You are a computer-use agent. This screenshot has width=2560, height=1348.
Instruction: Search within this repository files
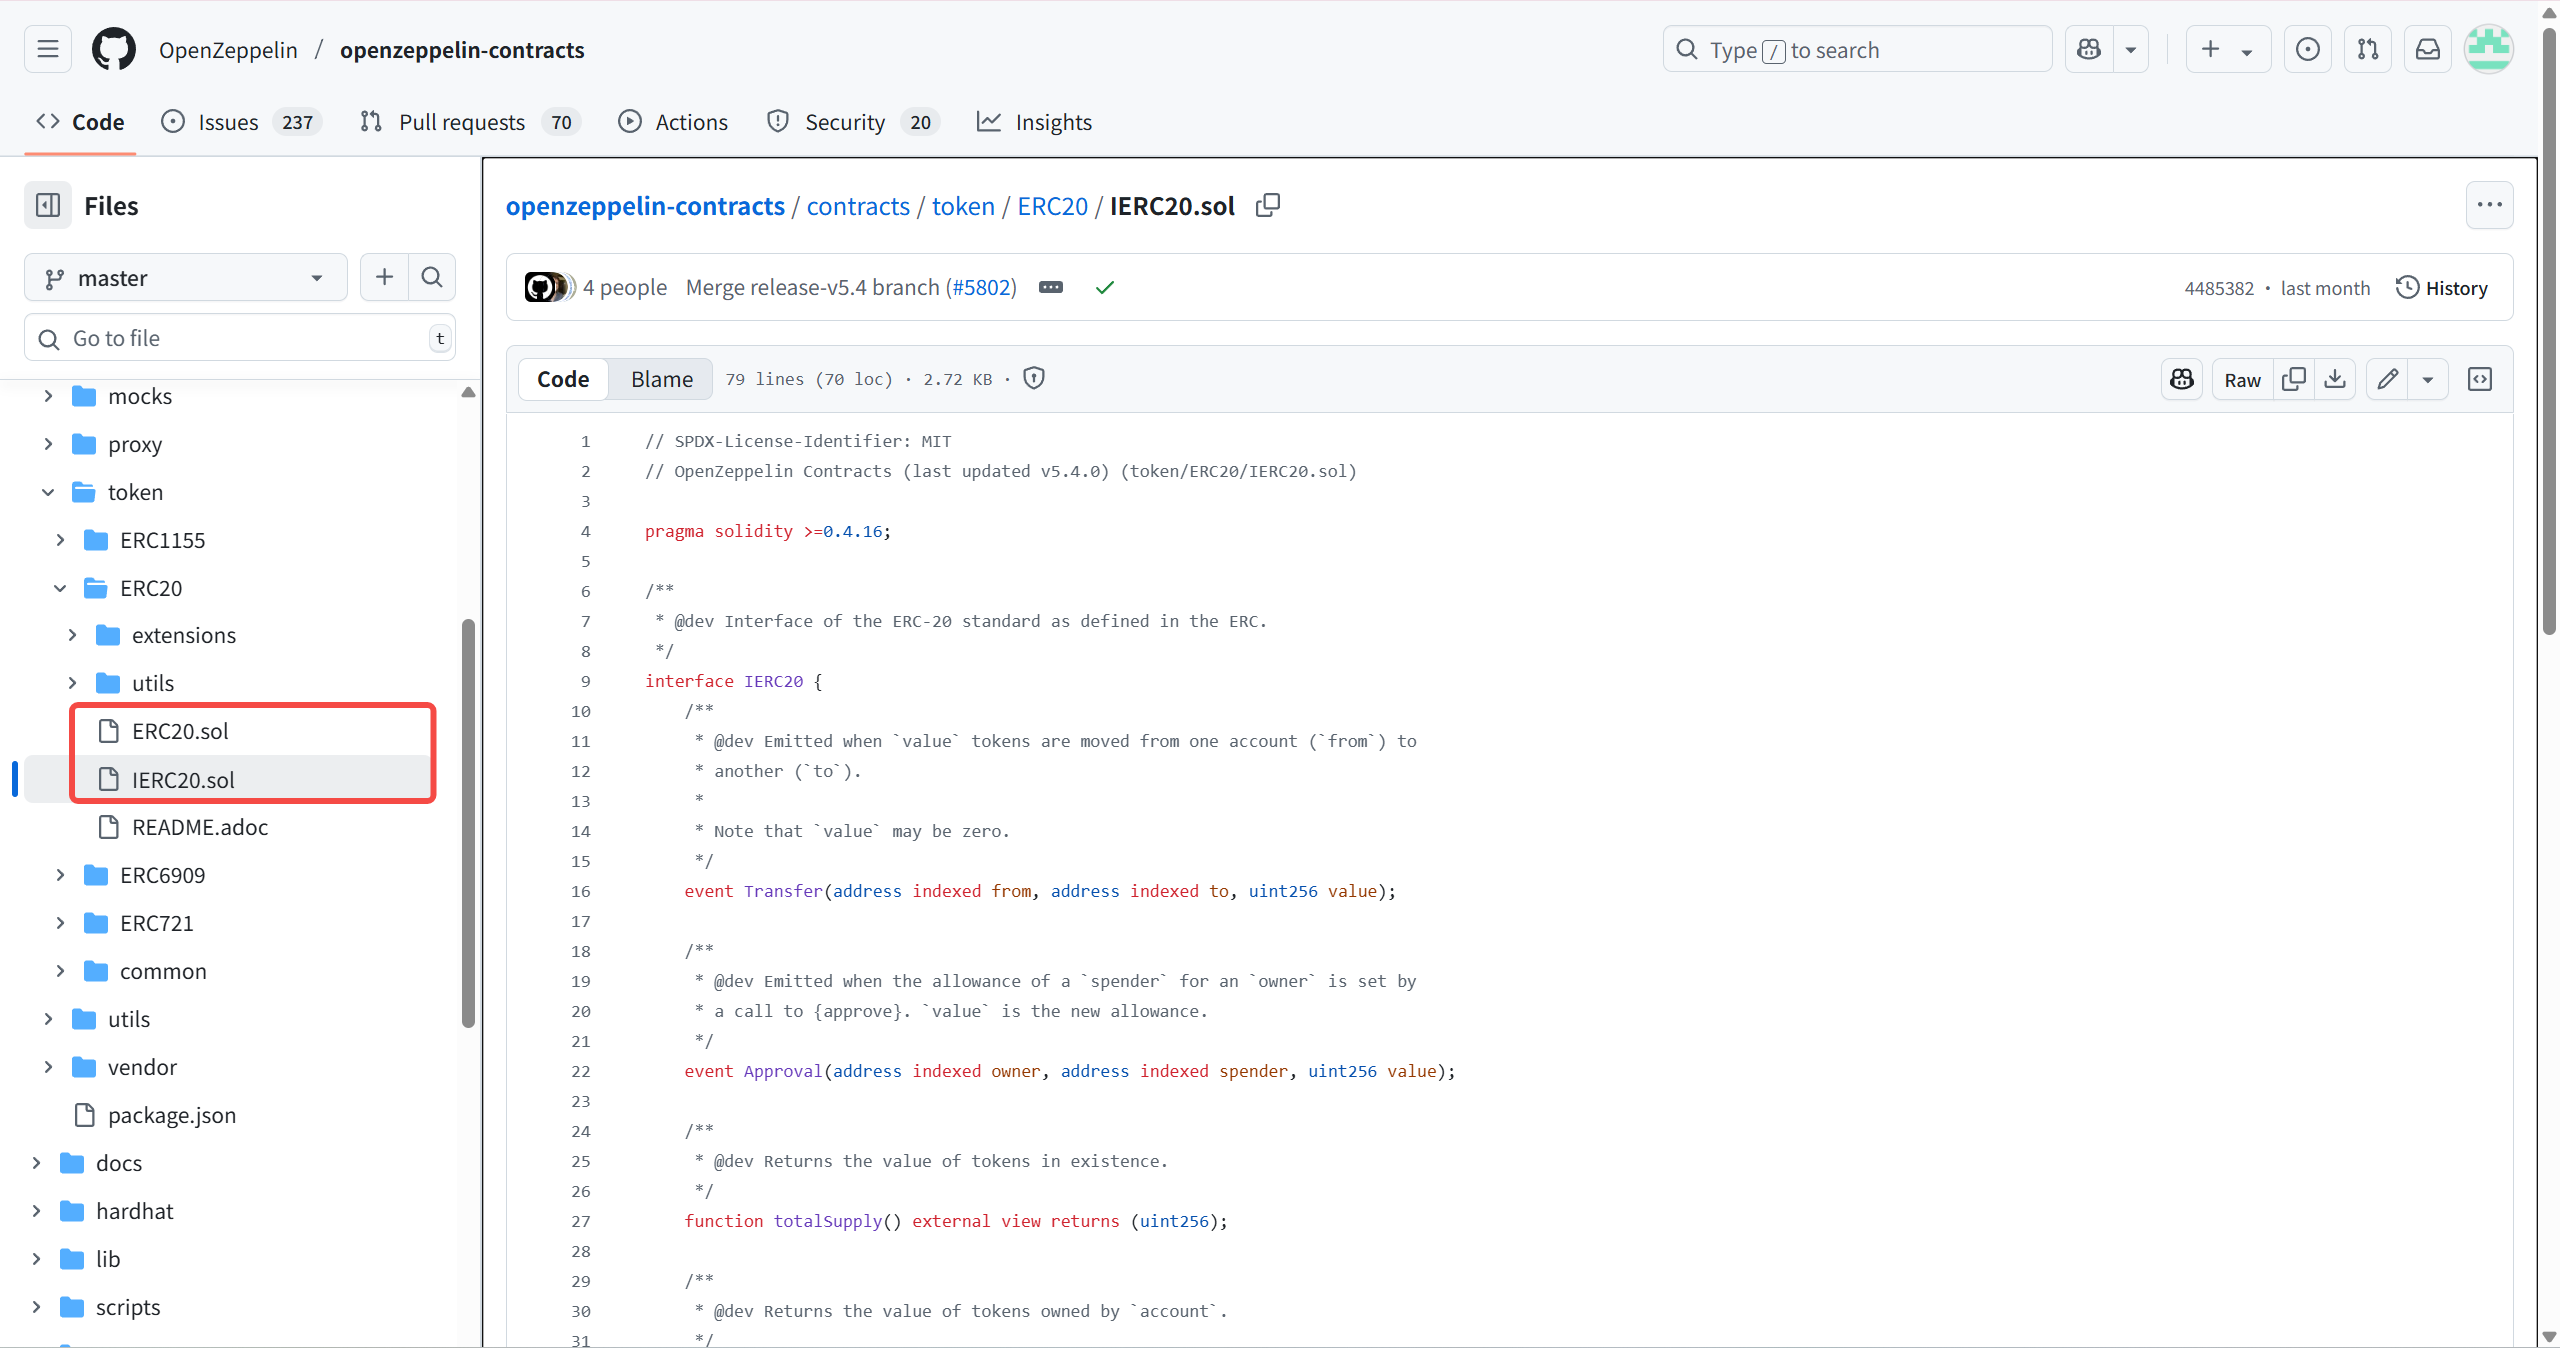pyautogui.click(x=432, y=277)
